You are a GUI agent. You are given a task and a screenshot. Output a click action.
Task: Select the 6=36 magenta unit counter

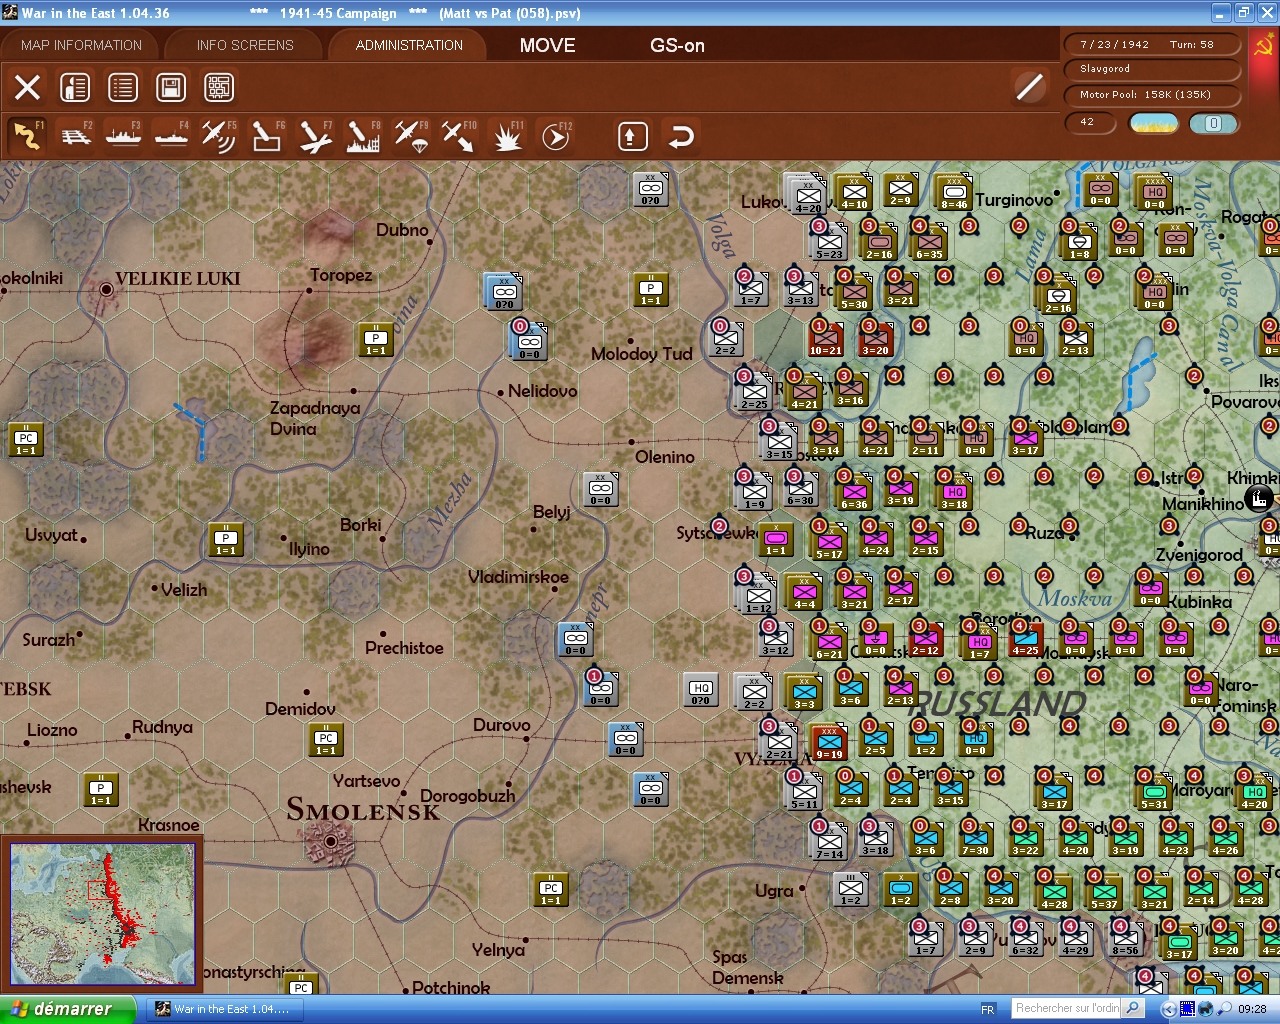point(854,492)
